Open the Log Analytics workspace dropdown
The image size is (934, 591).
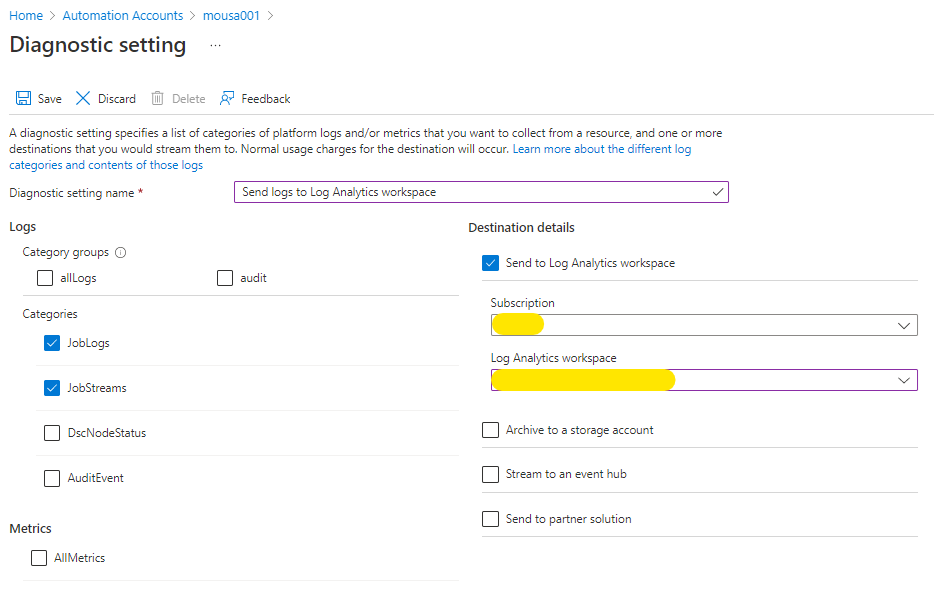point(904,380)
